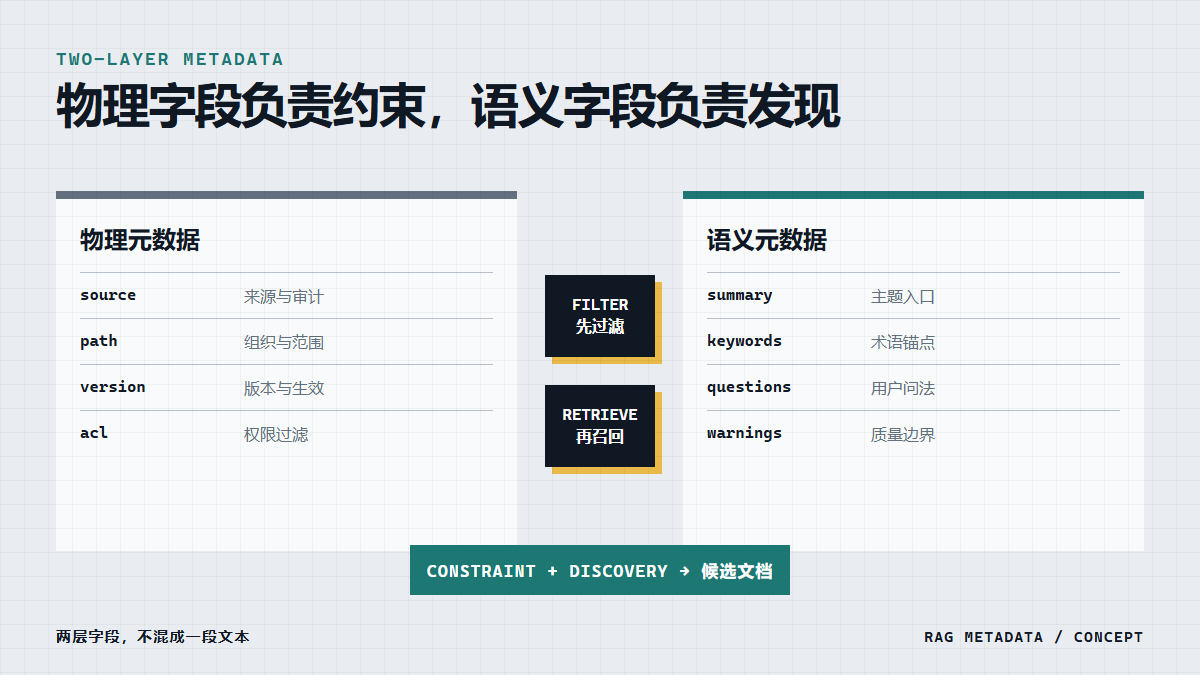Select the summary field name
Screen dimensions: 1200x675
click(x=740, y=295)
